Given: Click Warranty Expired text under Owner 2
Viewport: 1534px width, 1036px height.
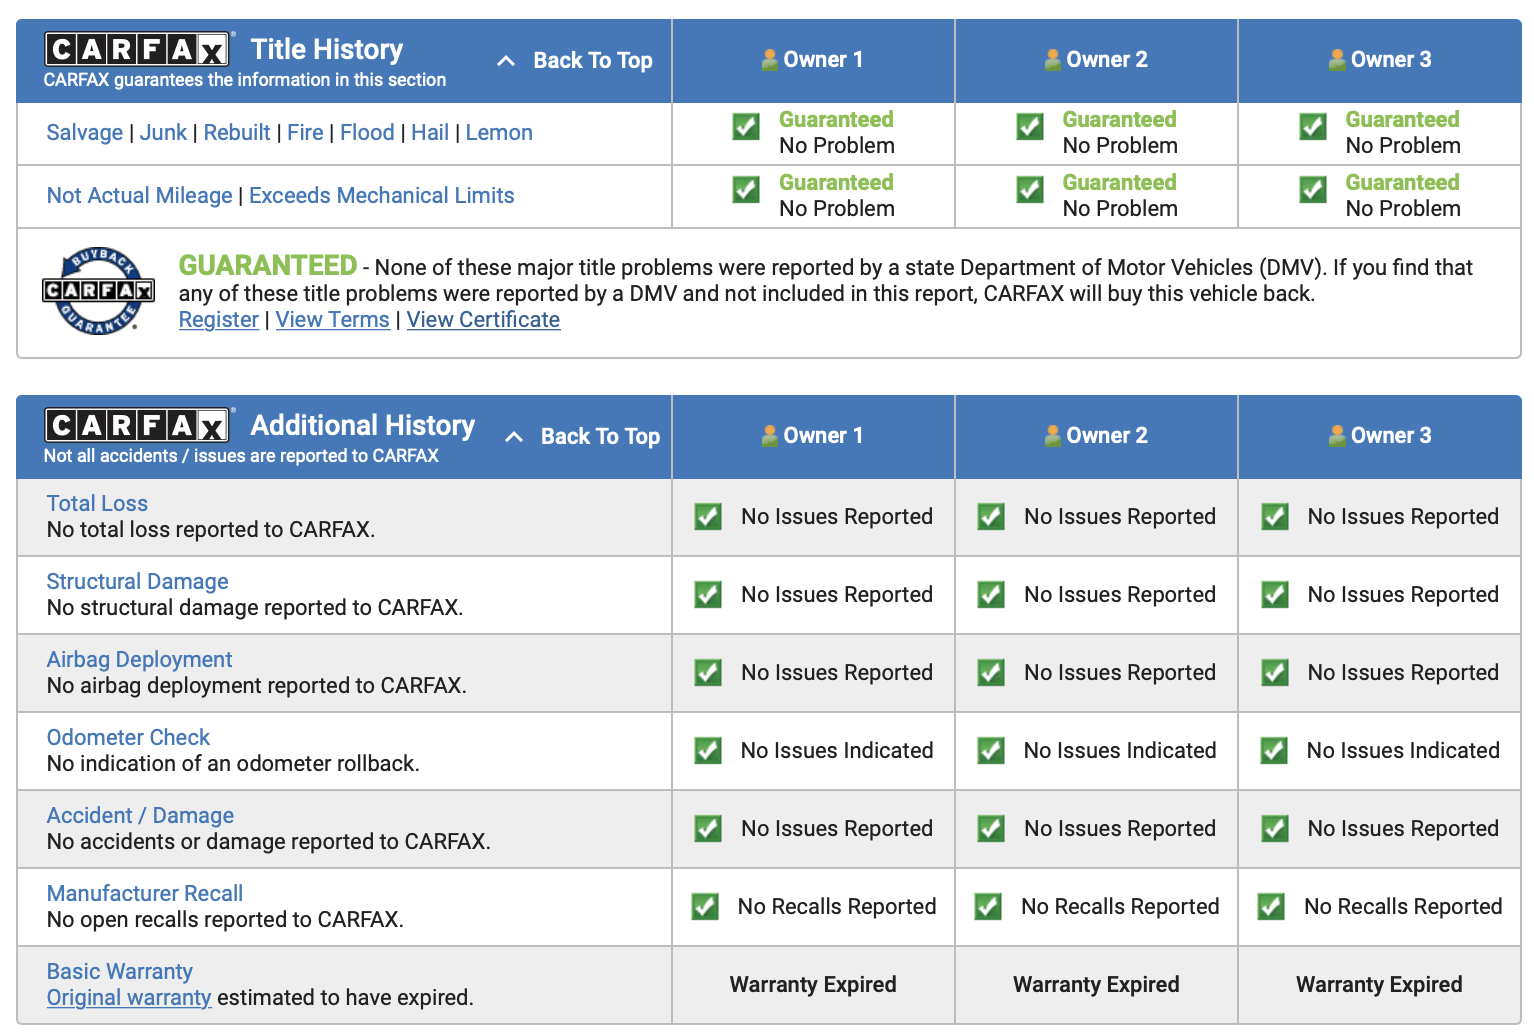Looking at the screenshot, I should (1096, 984).
